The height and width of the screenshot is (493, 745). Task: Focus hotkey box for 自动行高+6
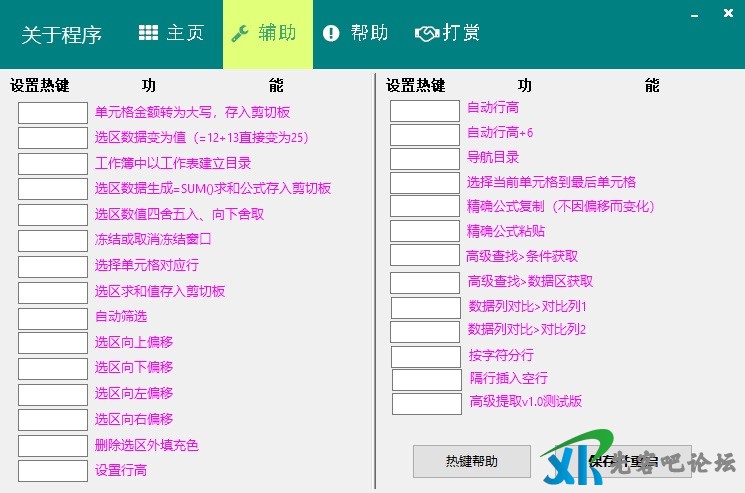click(x=424, y=134)
